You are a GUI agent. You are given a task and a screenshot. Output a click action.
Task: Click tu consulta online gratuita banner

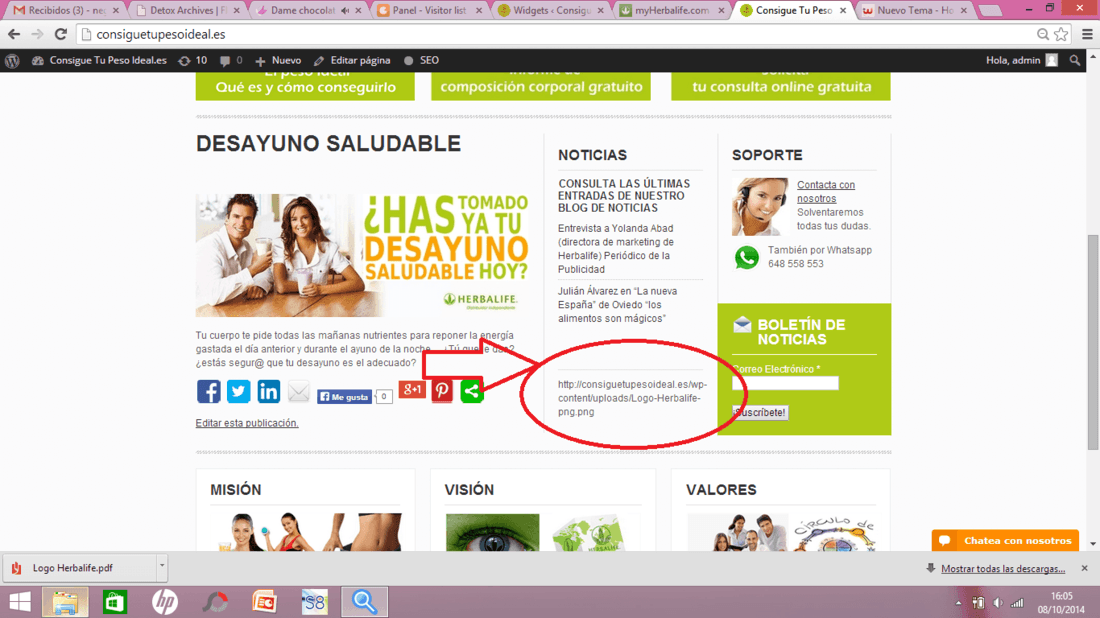point(781,86)
